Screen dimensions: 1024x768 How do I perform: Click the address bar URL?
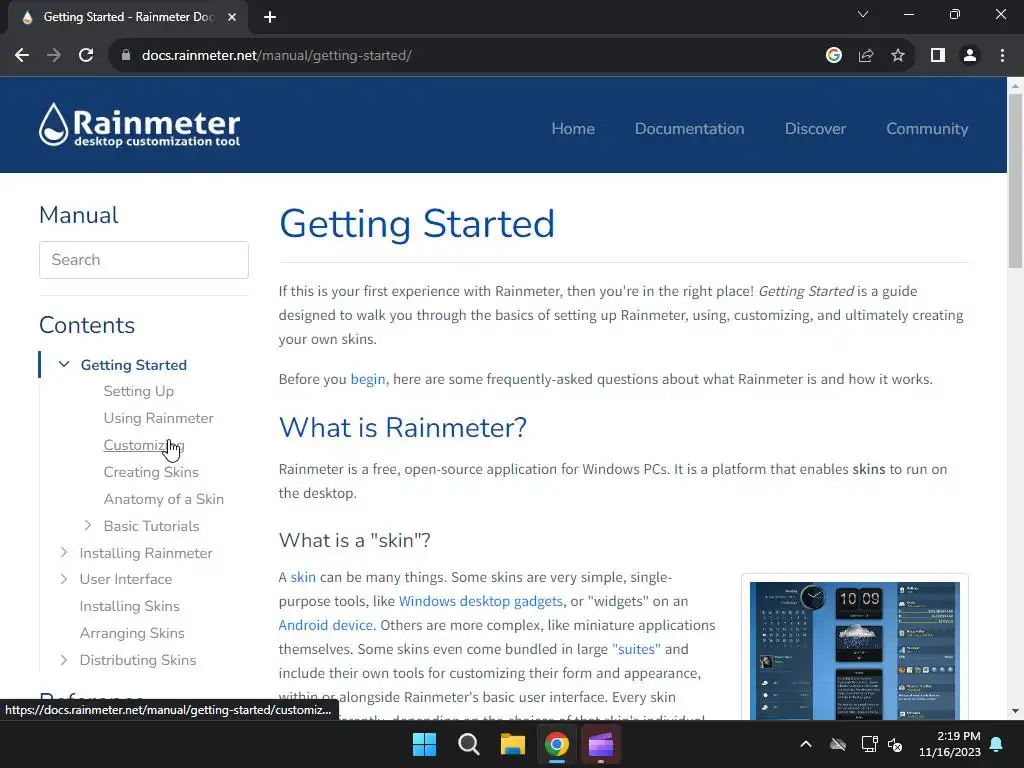click(x=276, y=56)
